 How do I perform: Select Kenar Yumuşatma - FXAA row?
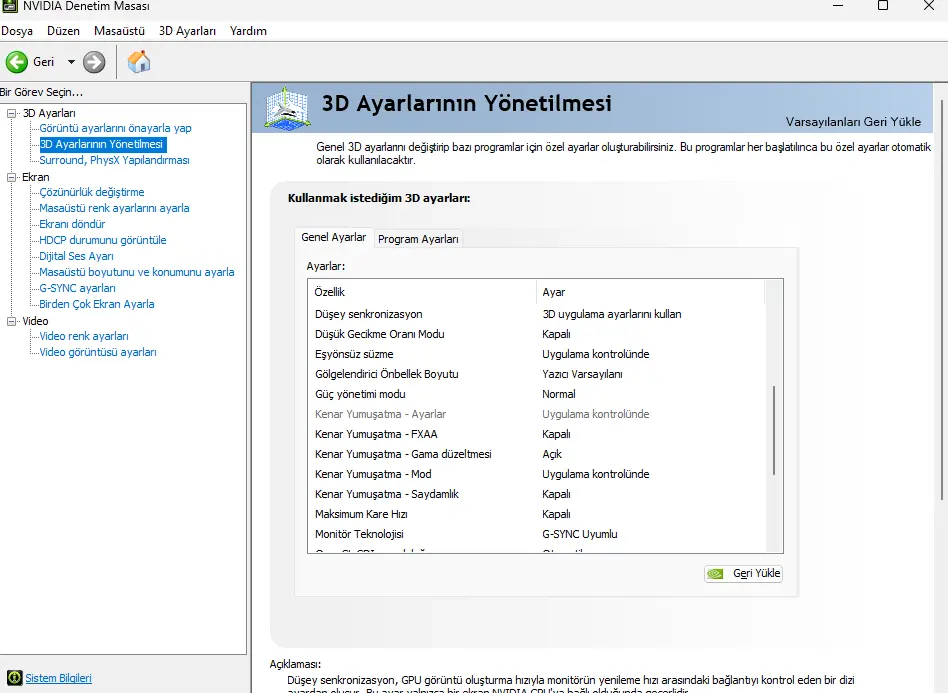pos(536,434)
